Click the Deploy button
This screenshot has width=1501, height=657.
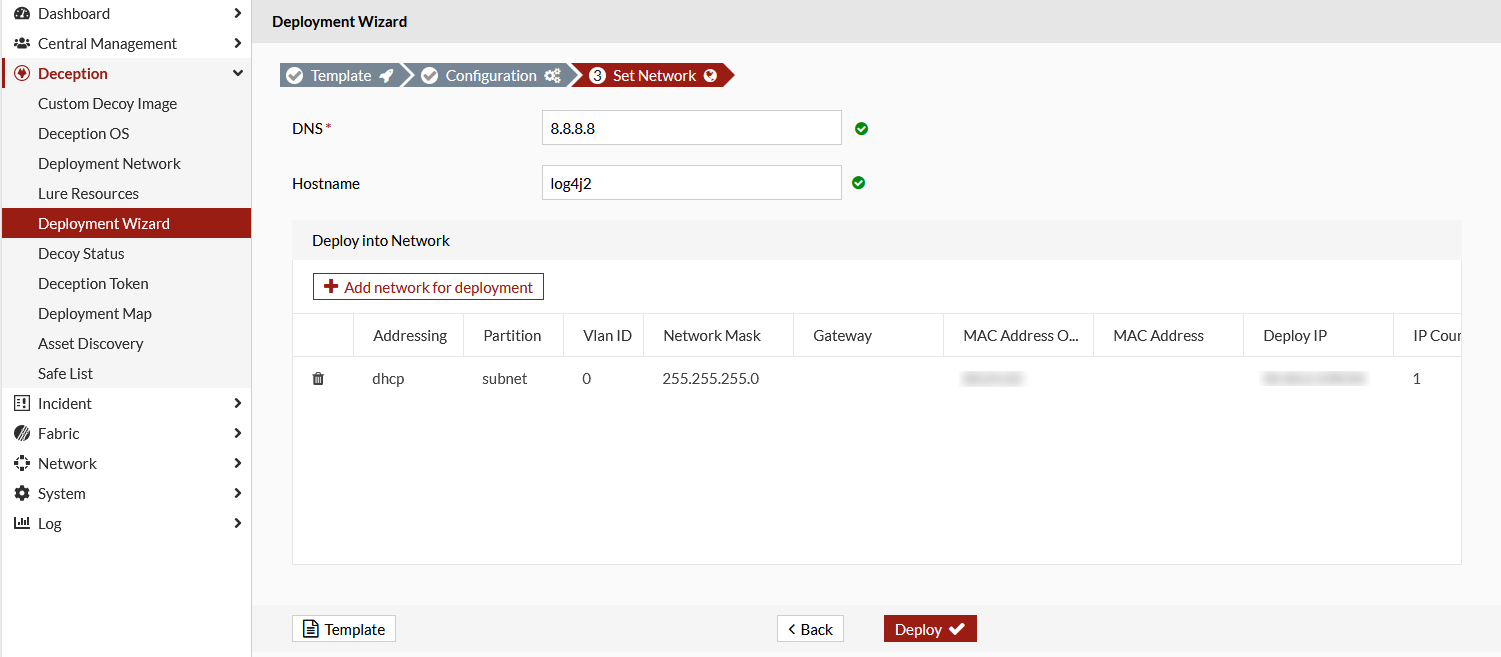[930, 629]
